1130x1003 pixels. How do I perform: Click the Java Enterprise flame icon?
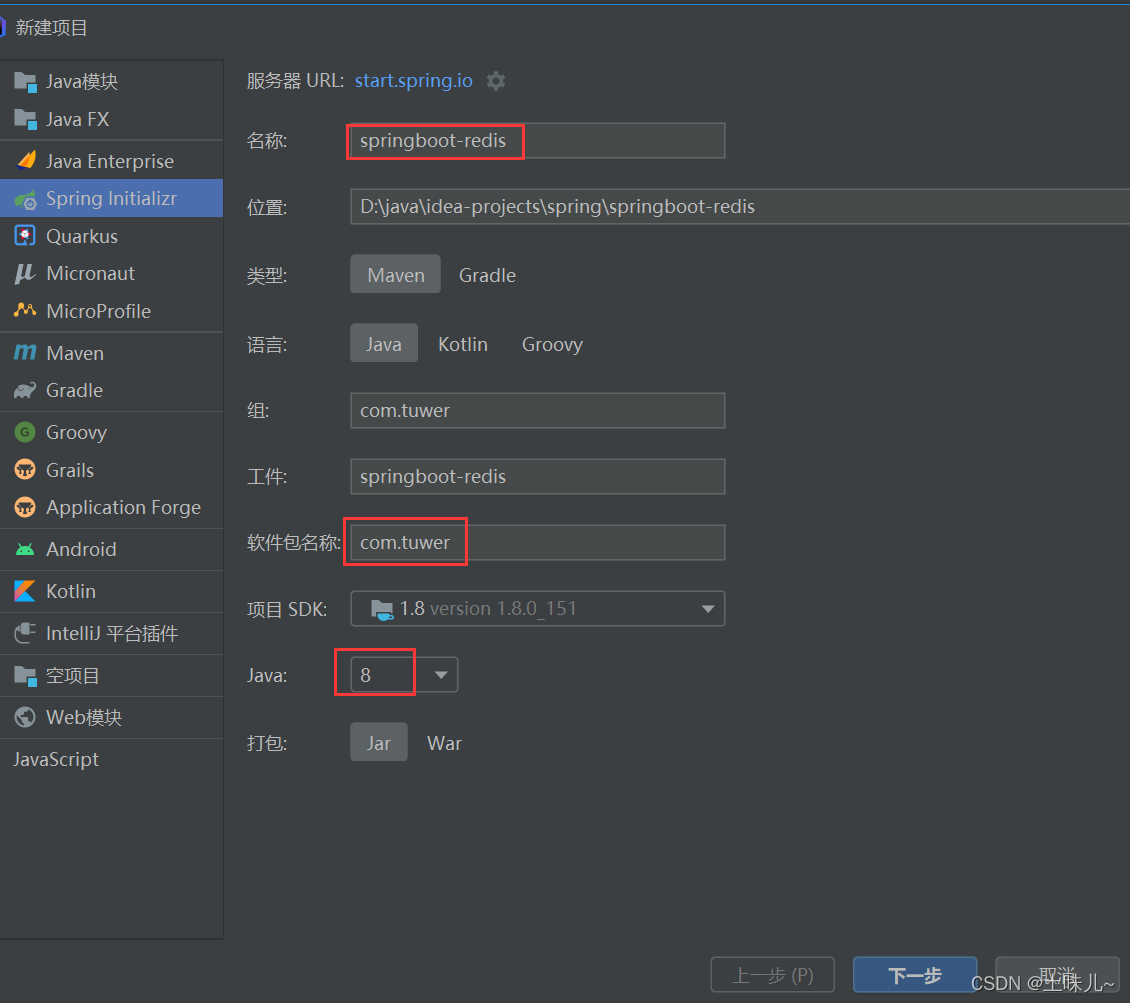click(26, 161)
